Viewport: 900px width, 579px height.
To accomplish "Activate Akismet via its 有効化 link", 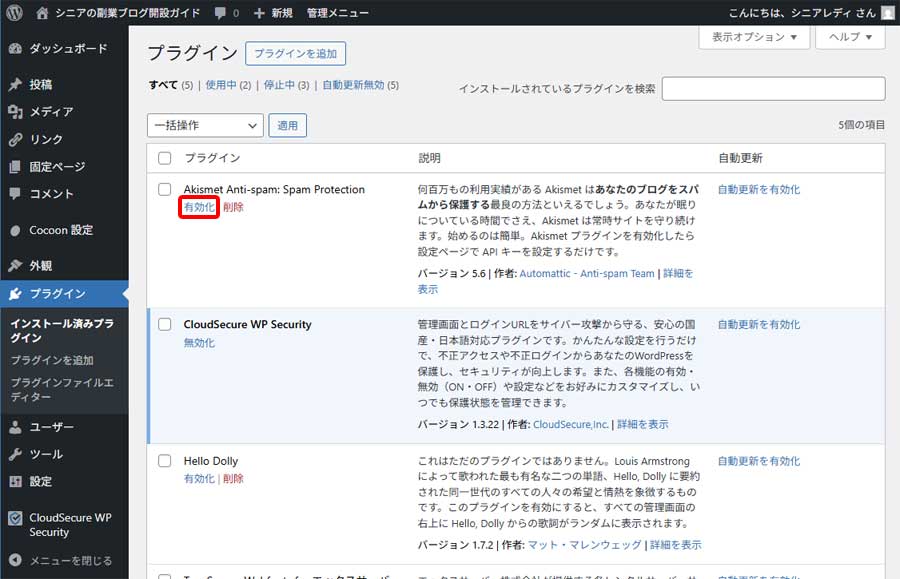I will coord(197,207).
